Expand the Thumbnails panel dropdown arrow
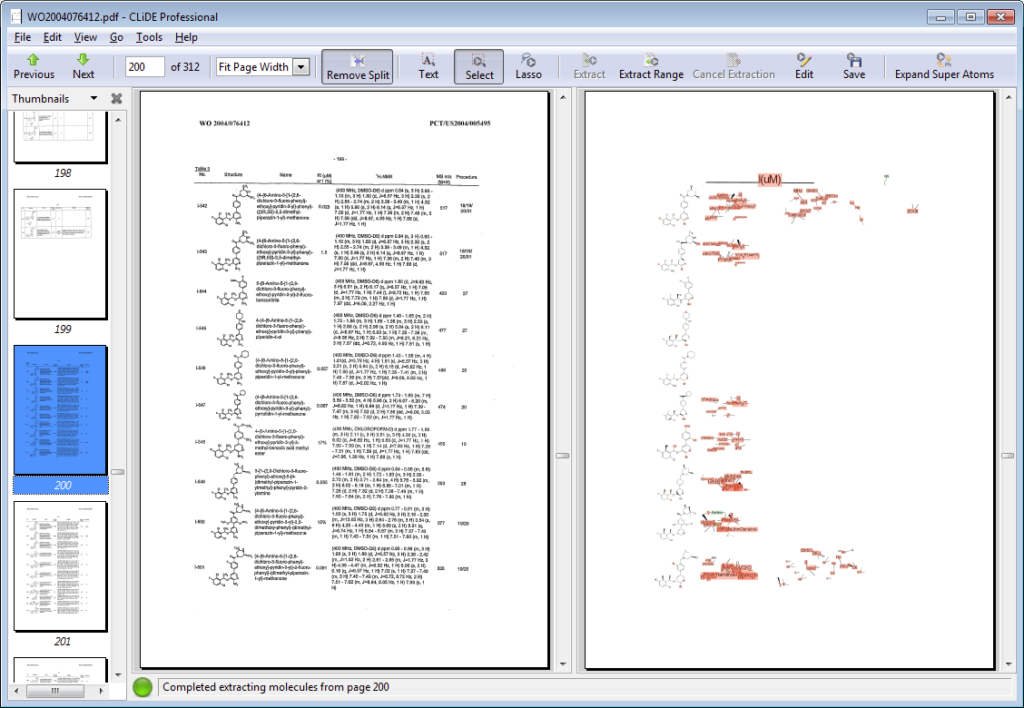 tap(94, 98)
